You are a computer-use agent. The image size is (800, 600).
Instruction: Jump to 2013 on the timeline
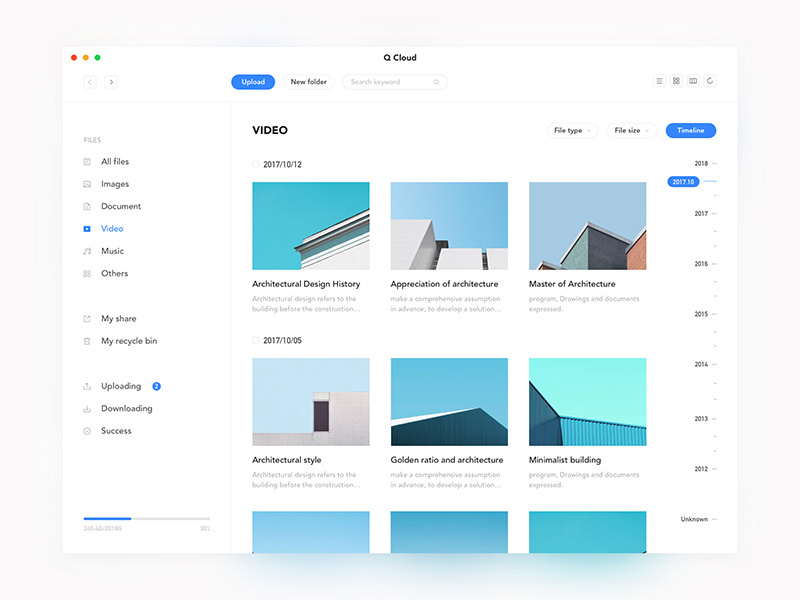[701, 419]
